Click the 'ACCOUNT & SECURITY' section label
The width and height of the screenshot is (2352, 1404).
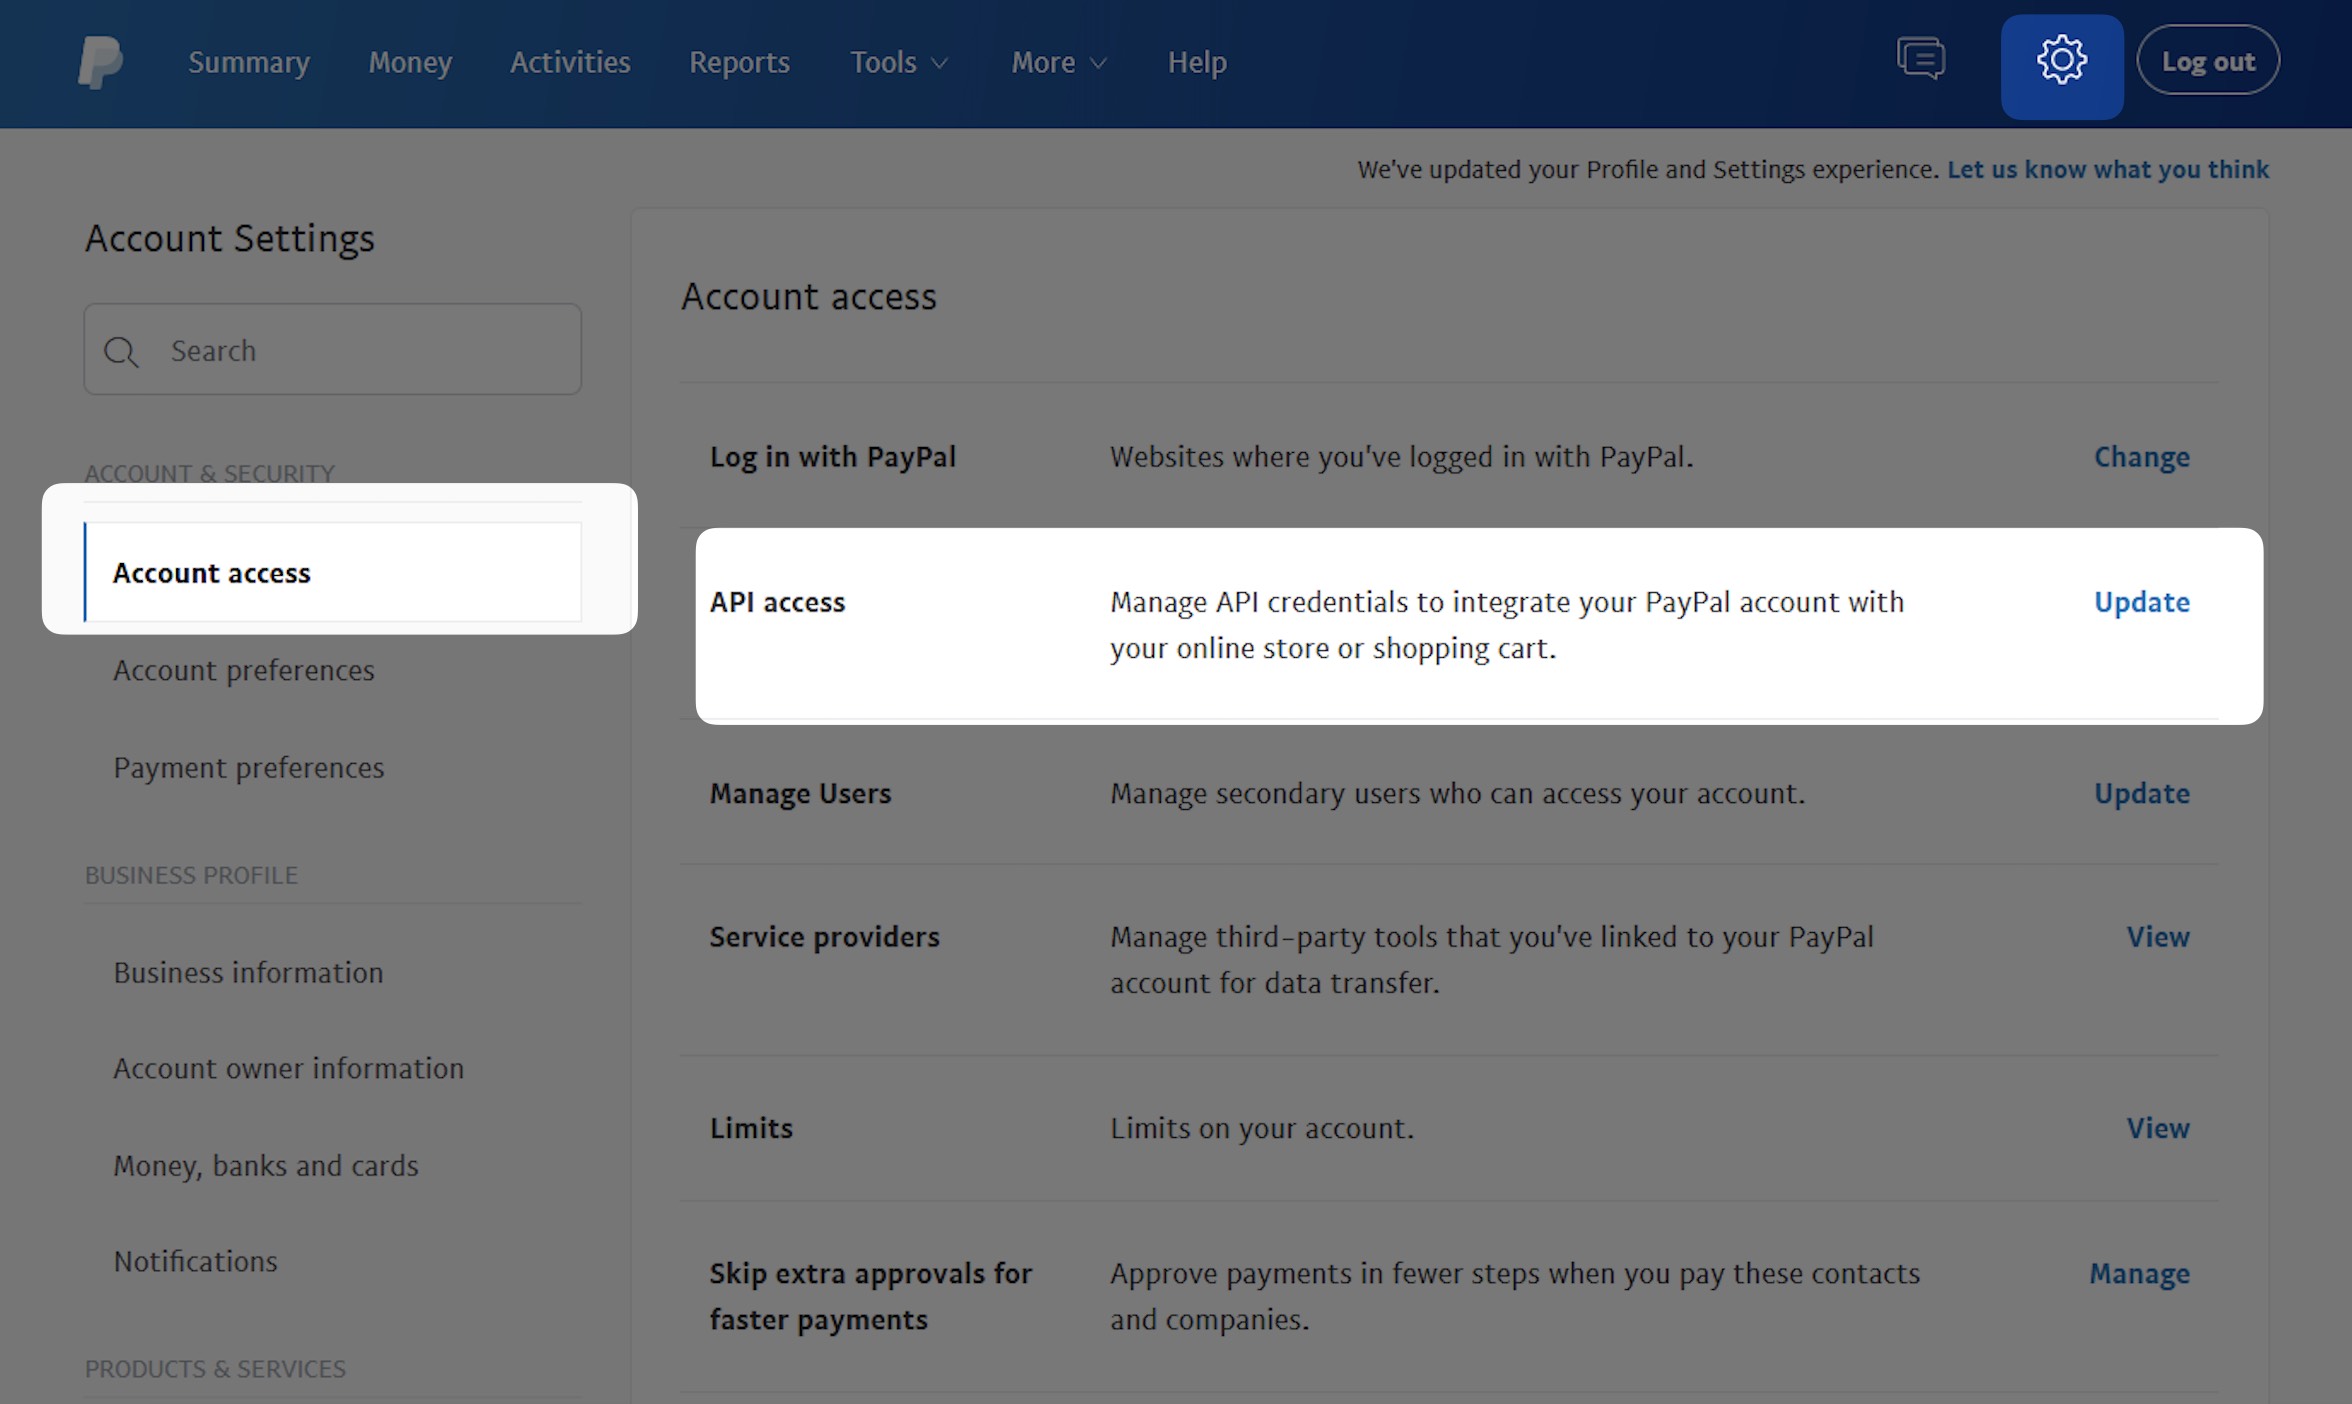[x=210, y=473]
